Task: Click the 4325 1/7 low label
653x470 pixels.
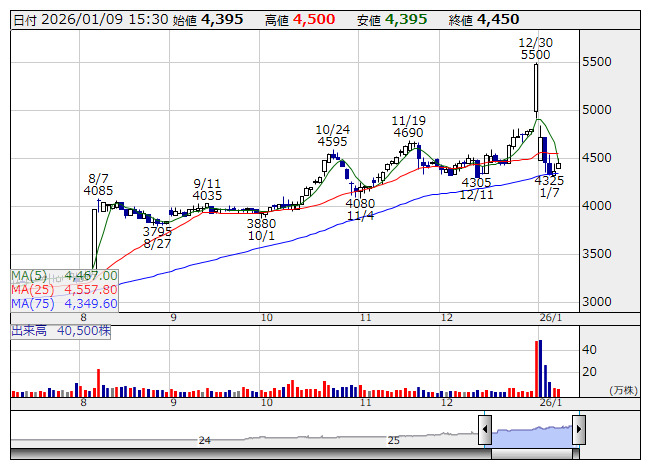Action: click(x=549, y=187)
